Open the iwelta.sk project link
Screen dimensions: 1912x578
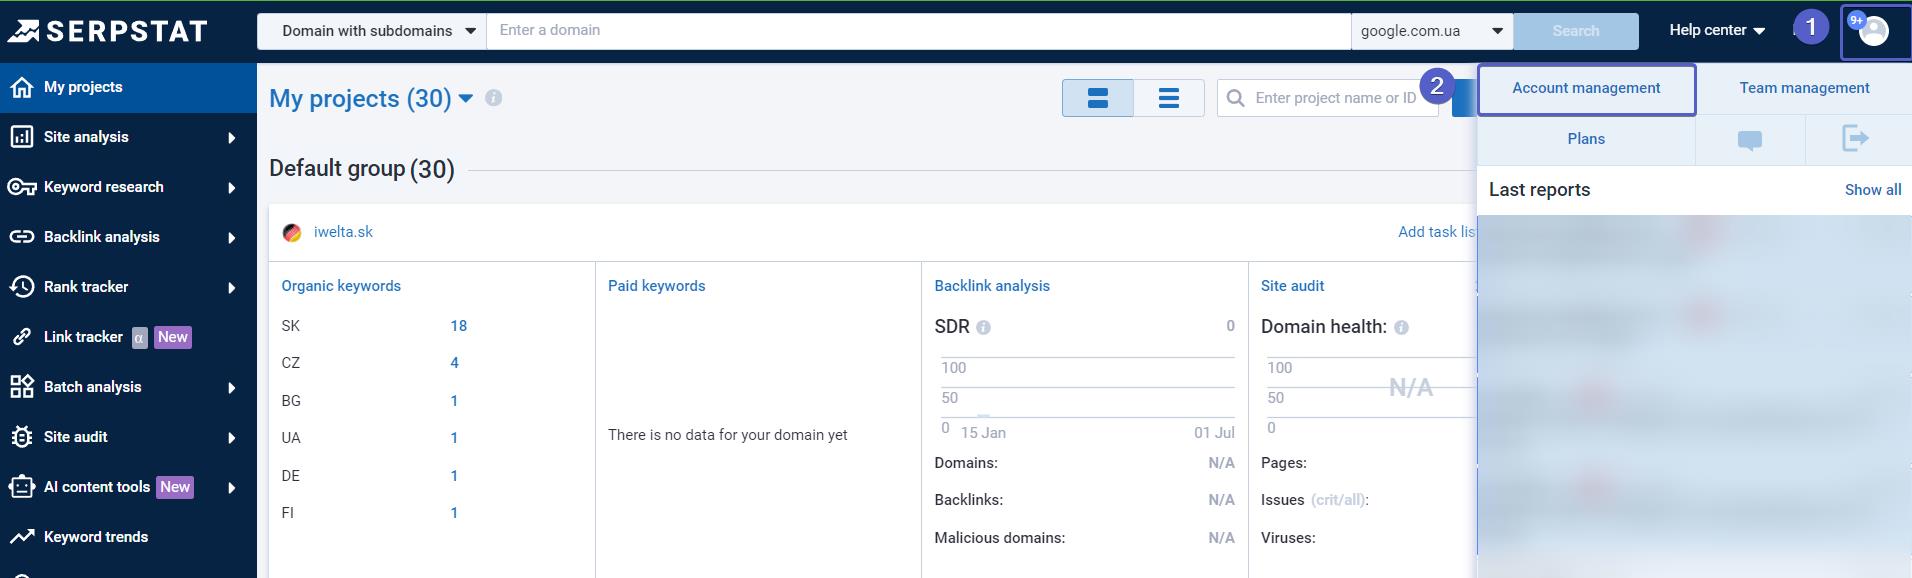tap(343, 232)
